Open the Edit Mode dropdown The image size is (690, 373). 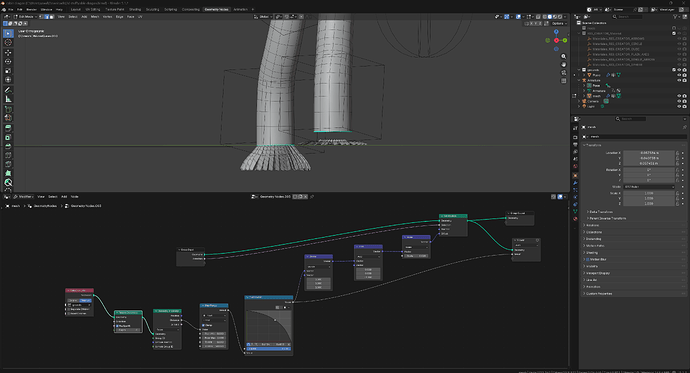coord(26,17)
